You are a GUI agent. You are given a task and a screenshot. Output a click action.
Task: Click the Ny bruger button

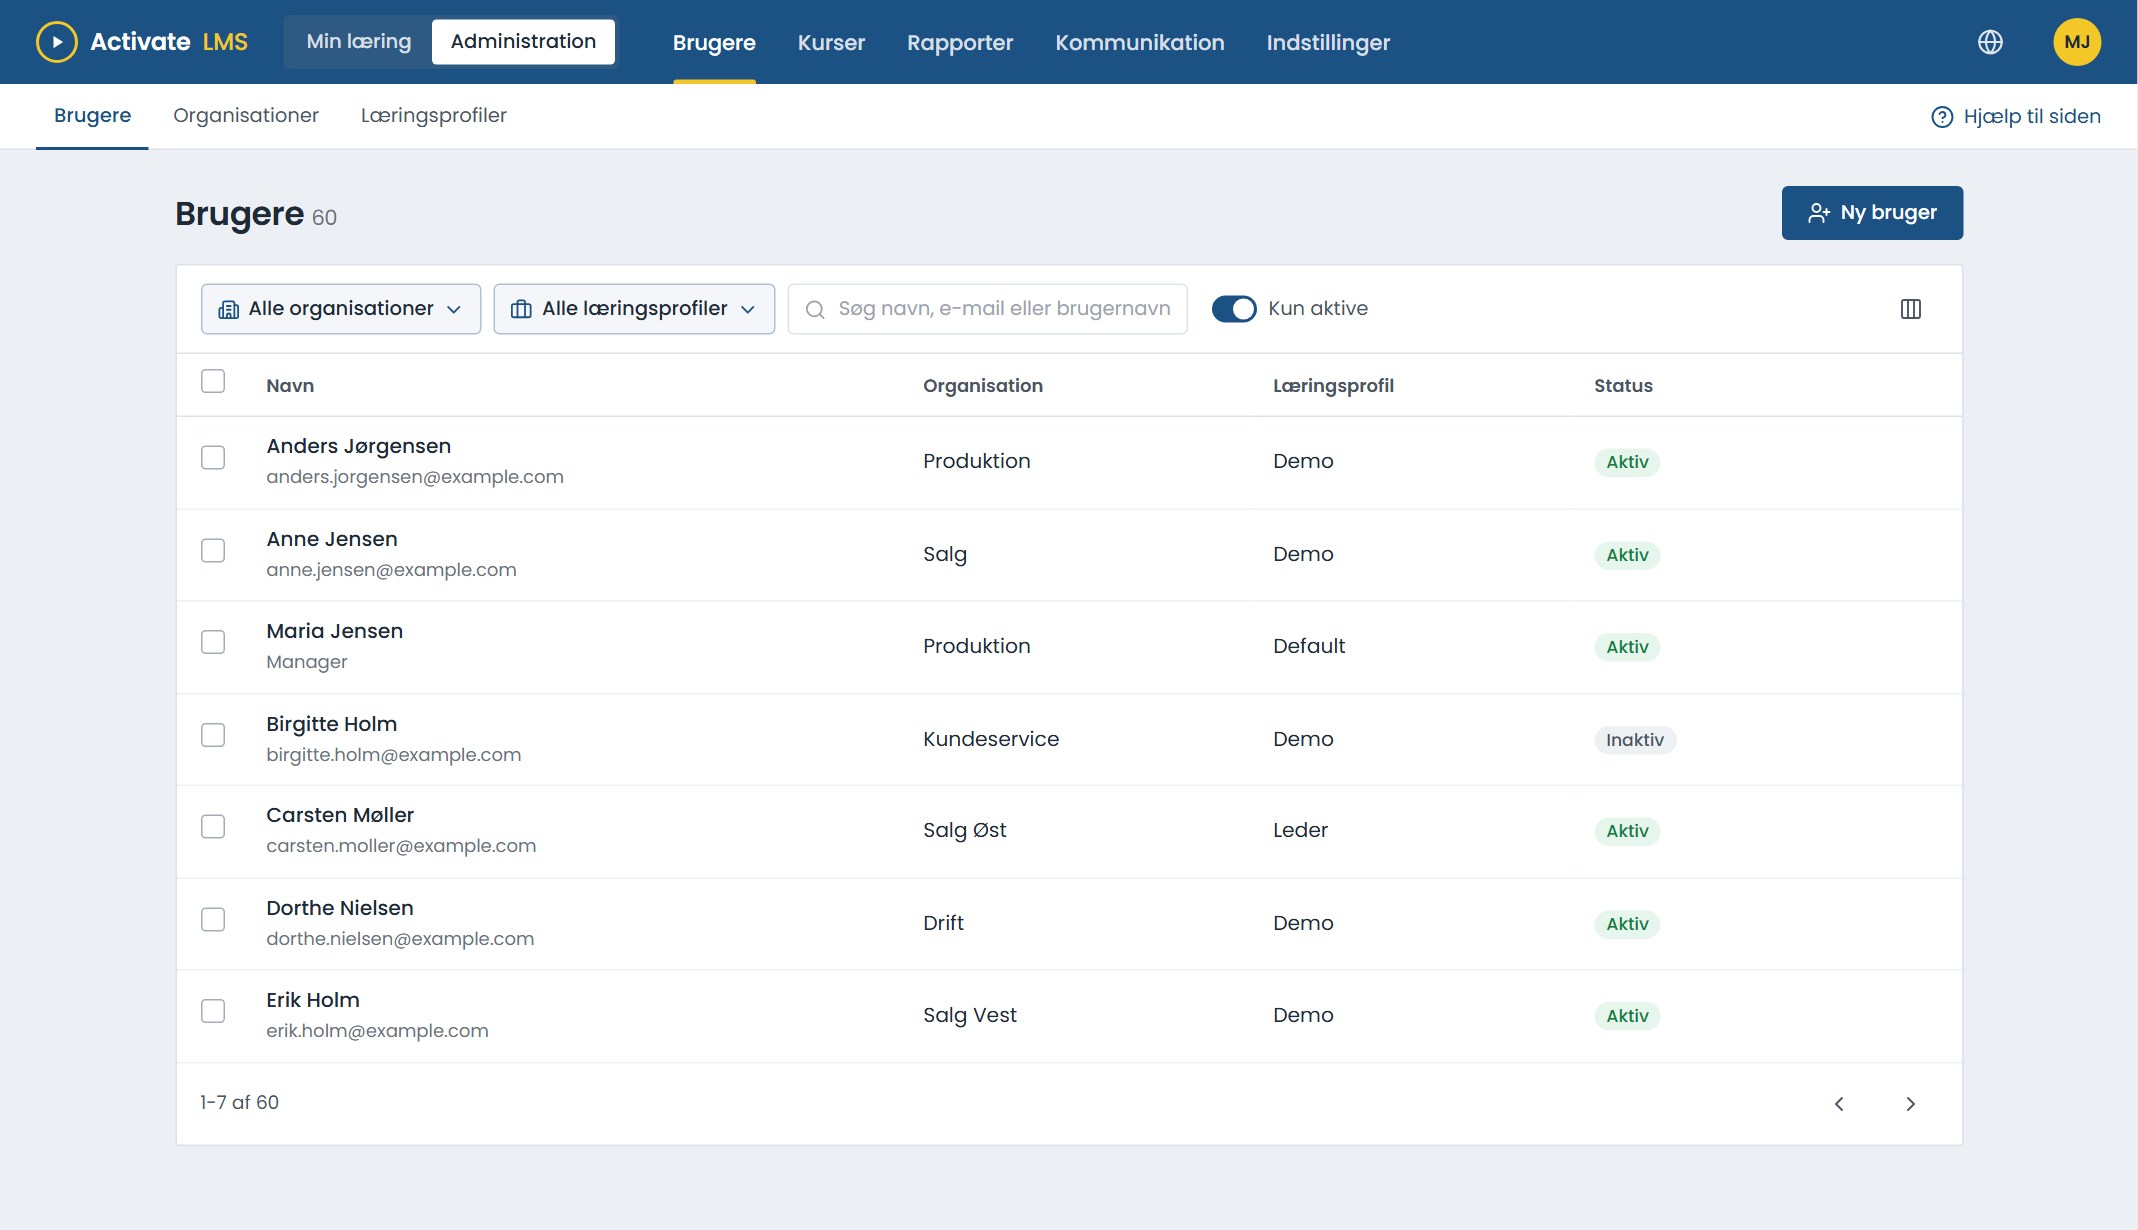pyautogui.click(x=1872, y=213)
